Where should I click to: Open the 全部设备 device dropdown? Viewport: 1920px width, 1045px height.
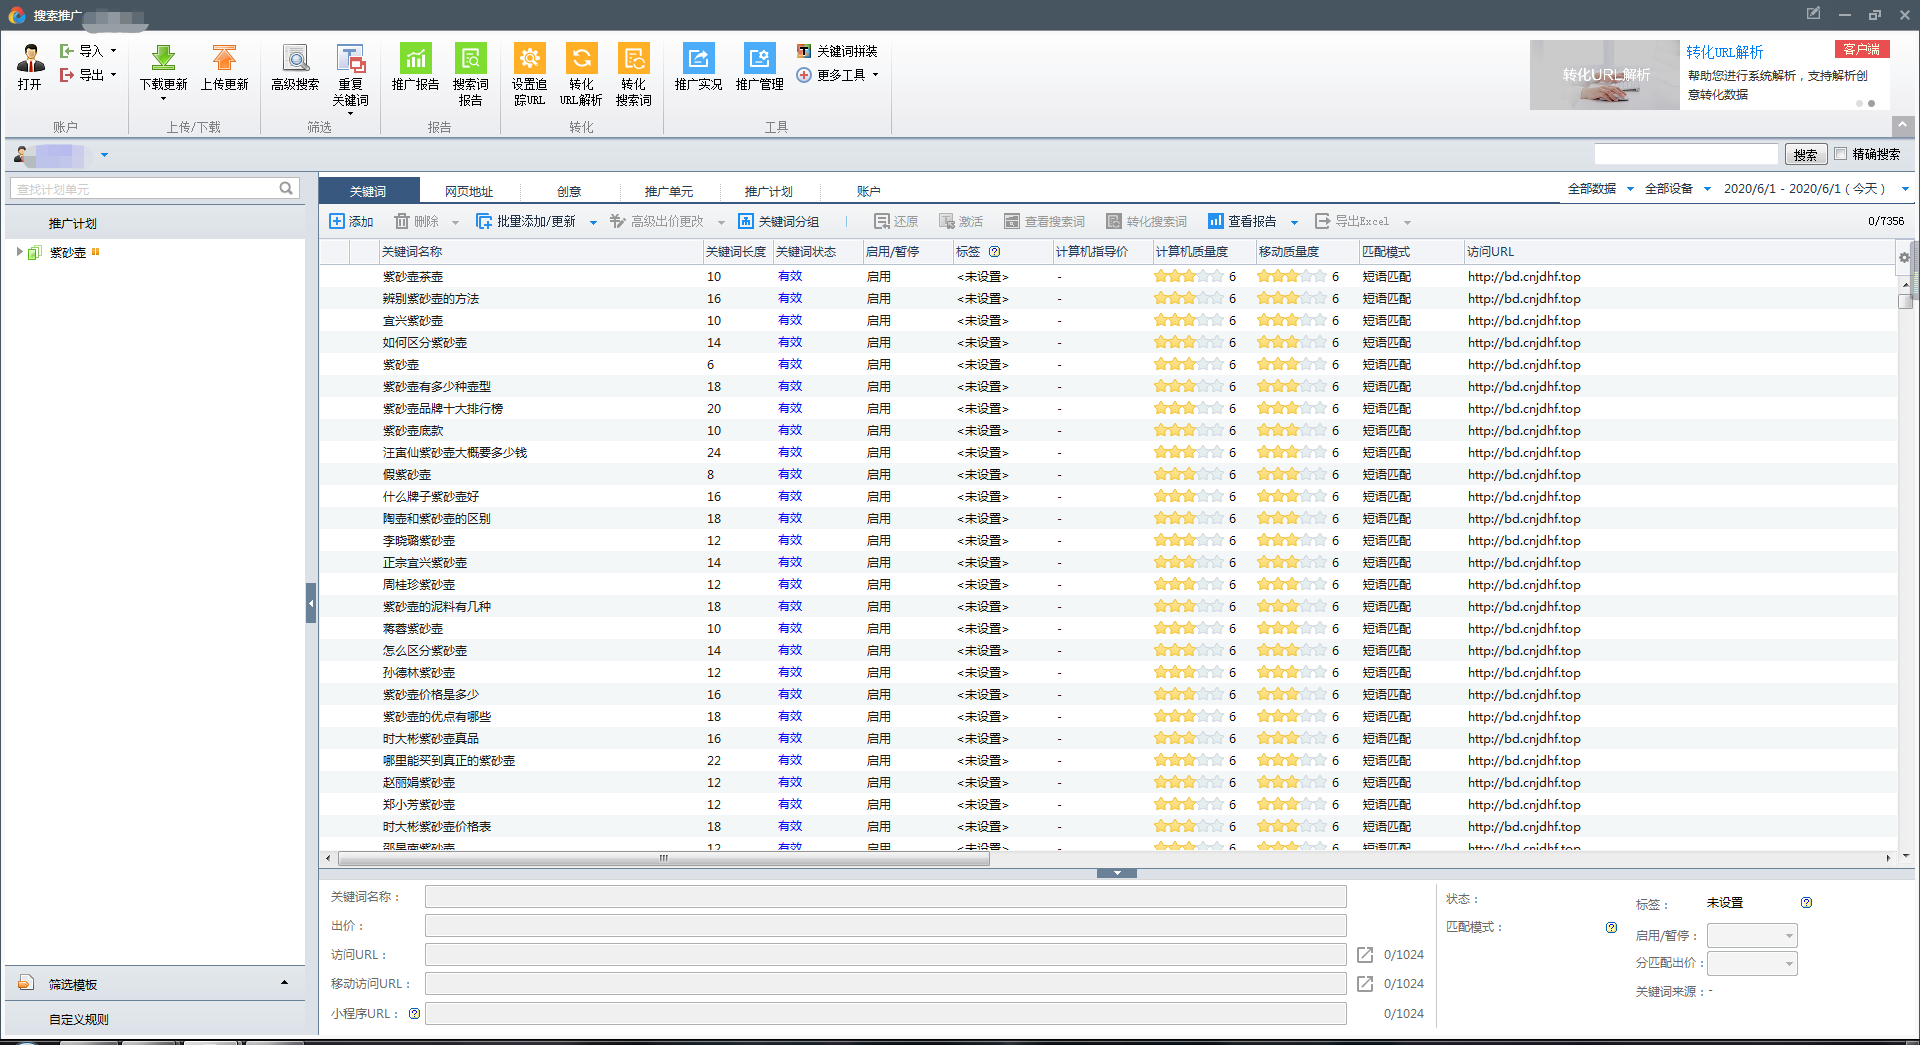point(1677,189)
